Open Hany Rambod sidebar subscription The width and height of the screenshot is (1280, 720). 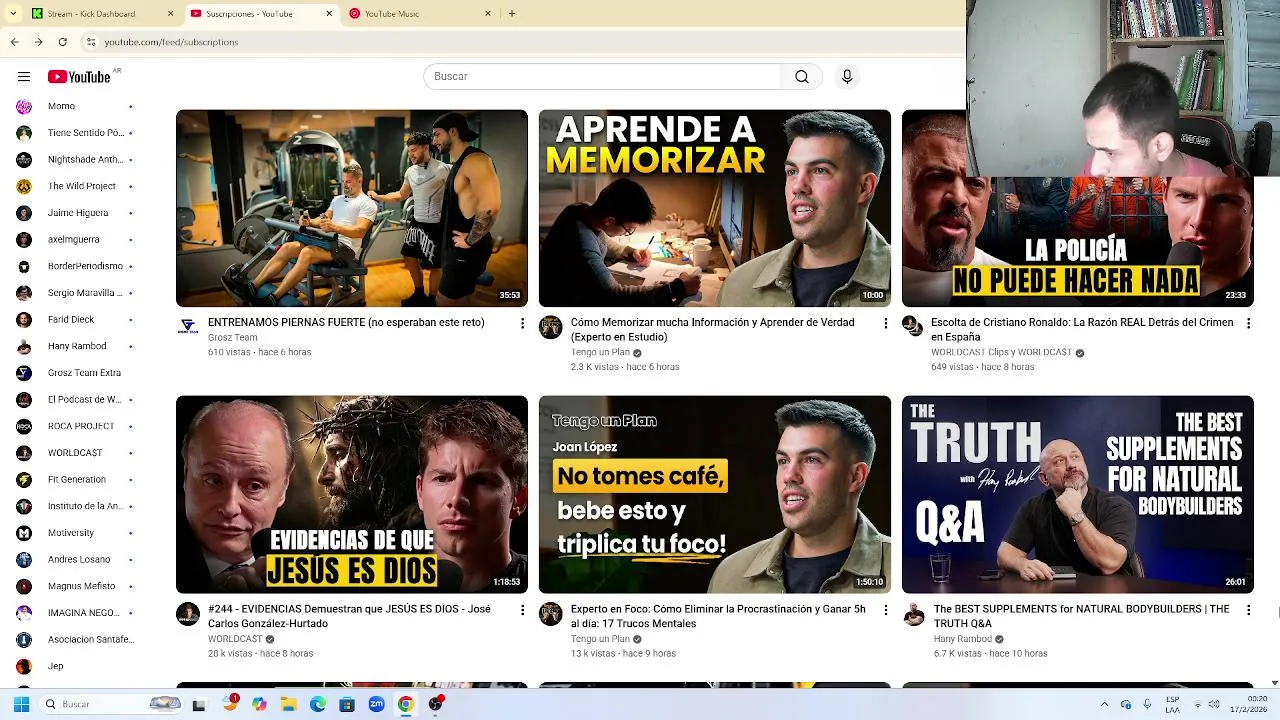75,346
